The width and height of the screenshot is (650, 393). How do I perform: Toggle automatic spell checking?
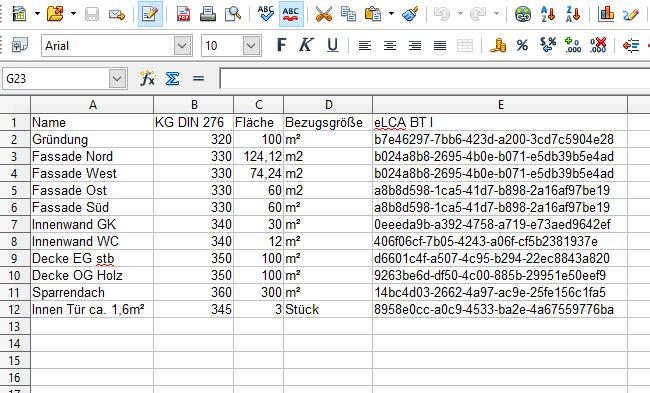[x=291, y=14]
